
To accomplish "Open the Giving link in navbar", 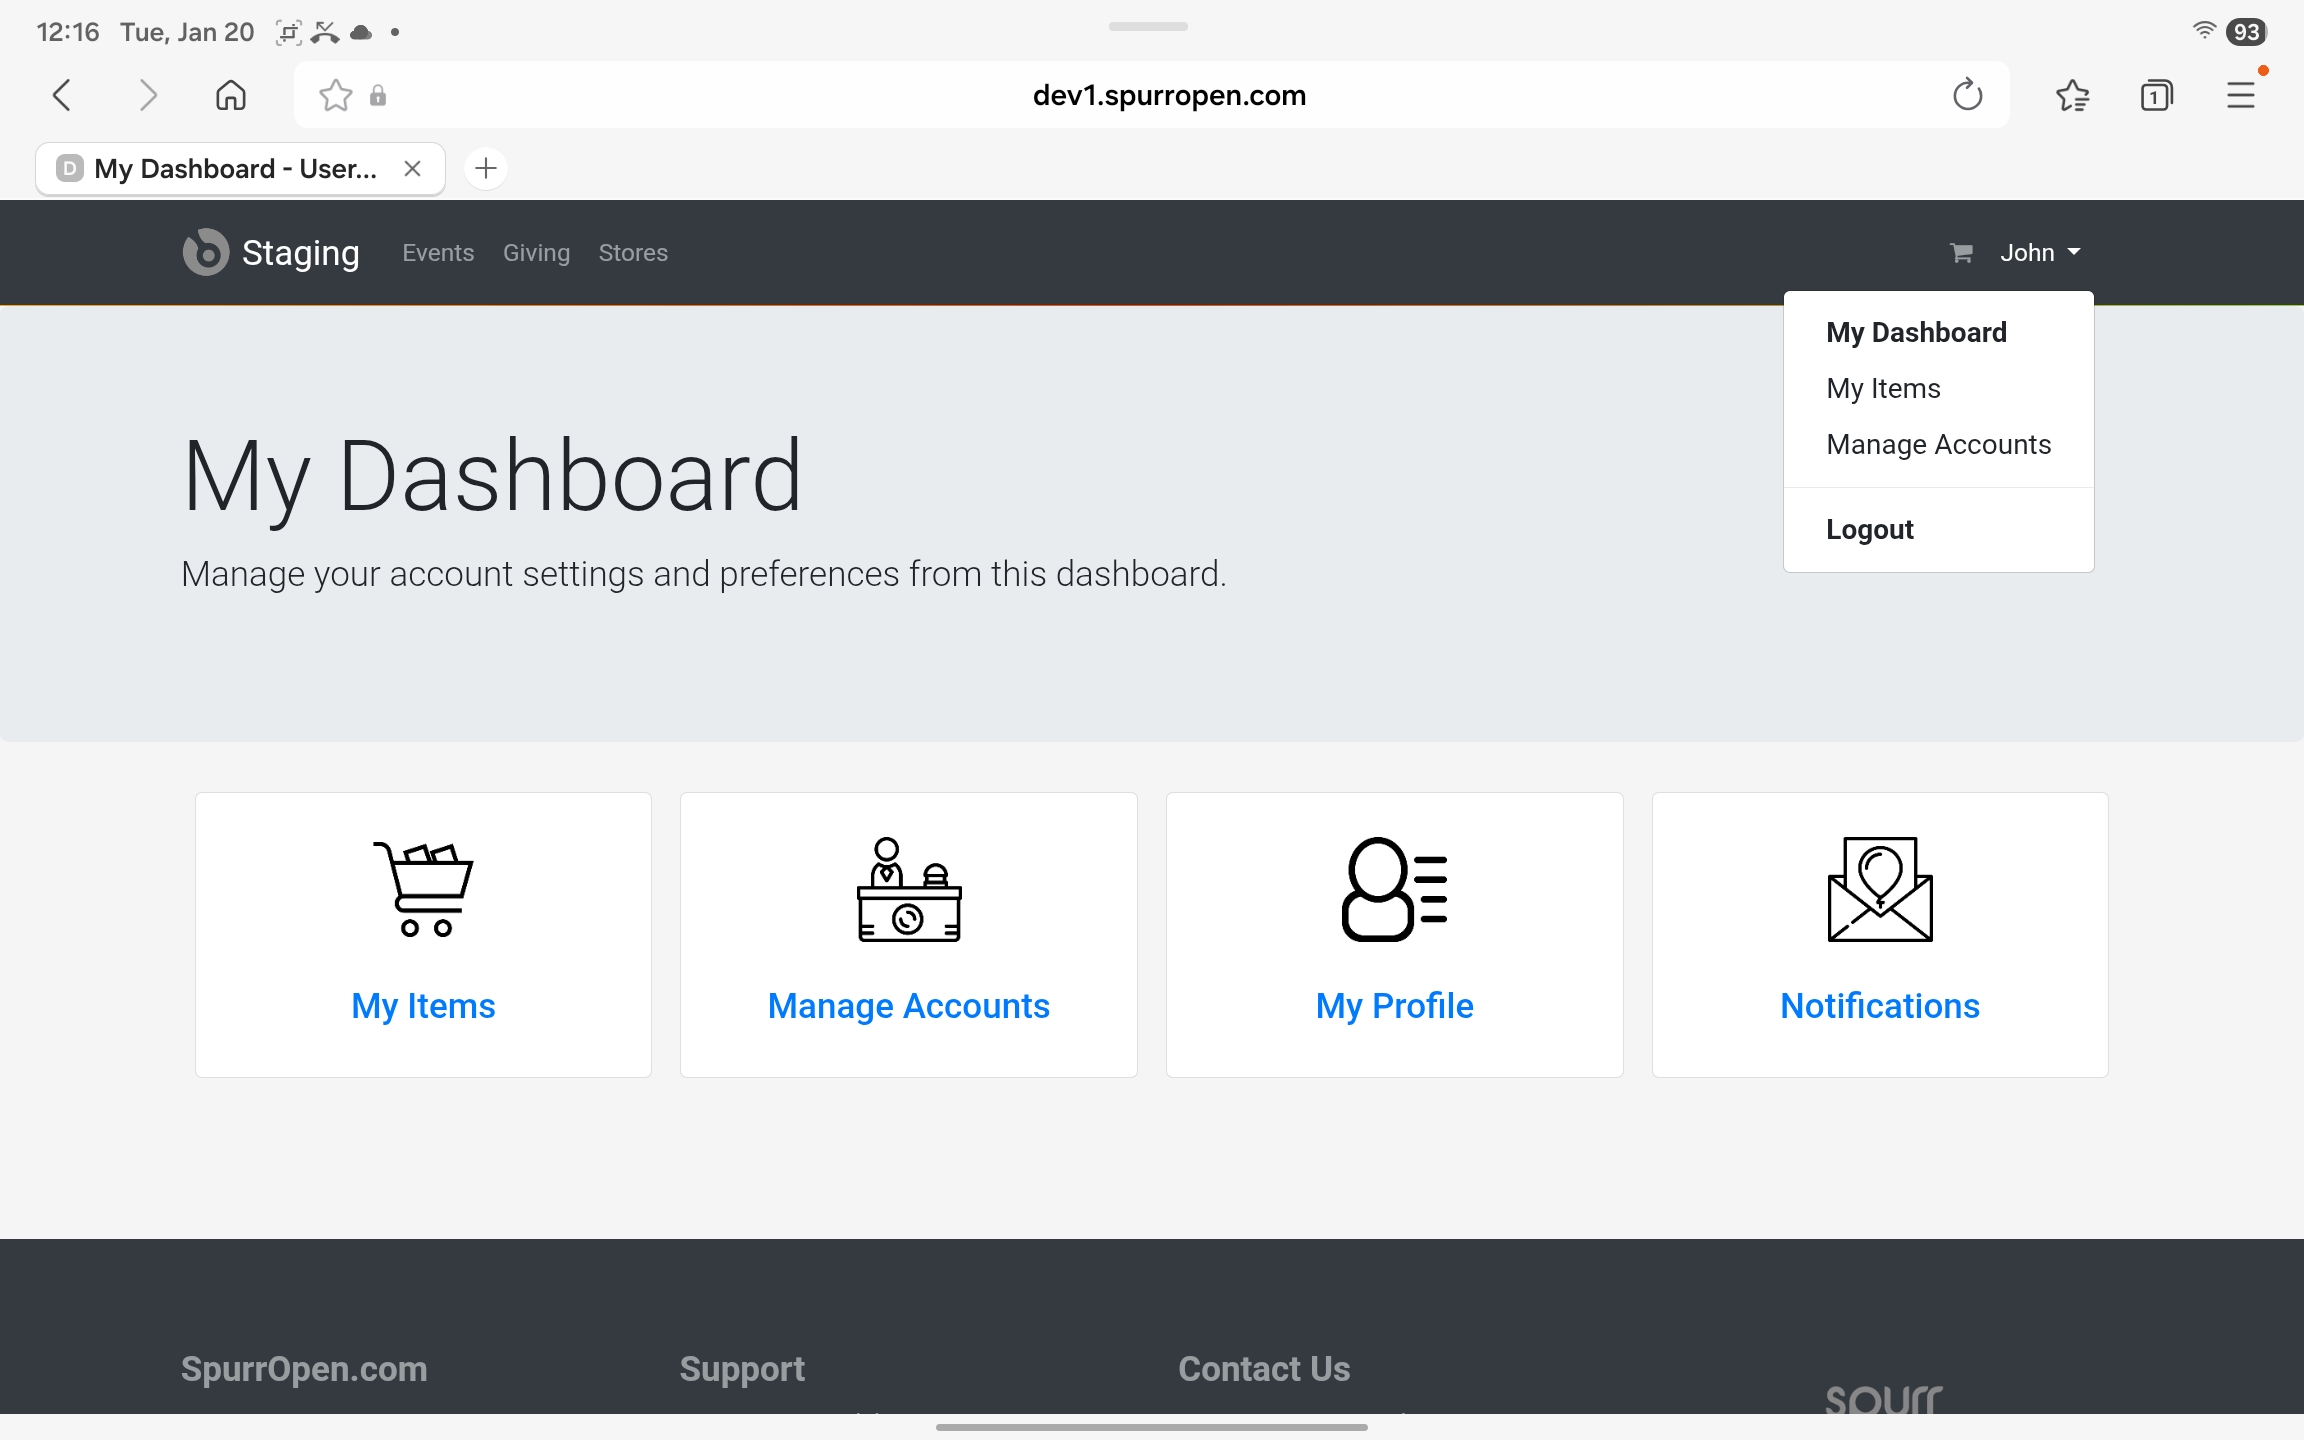I will pos(536,253).
